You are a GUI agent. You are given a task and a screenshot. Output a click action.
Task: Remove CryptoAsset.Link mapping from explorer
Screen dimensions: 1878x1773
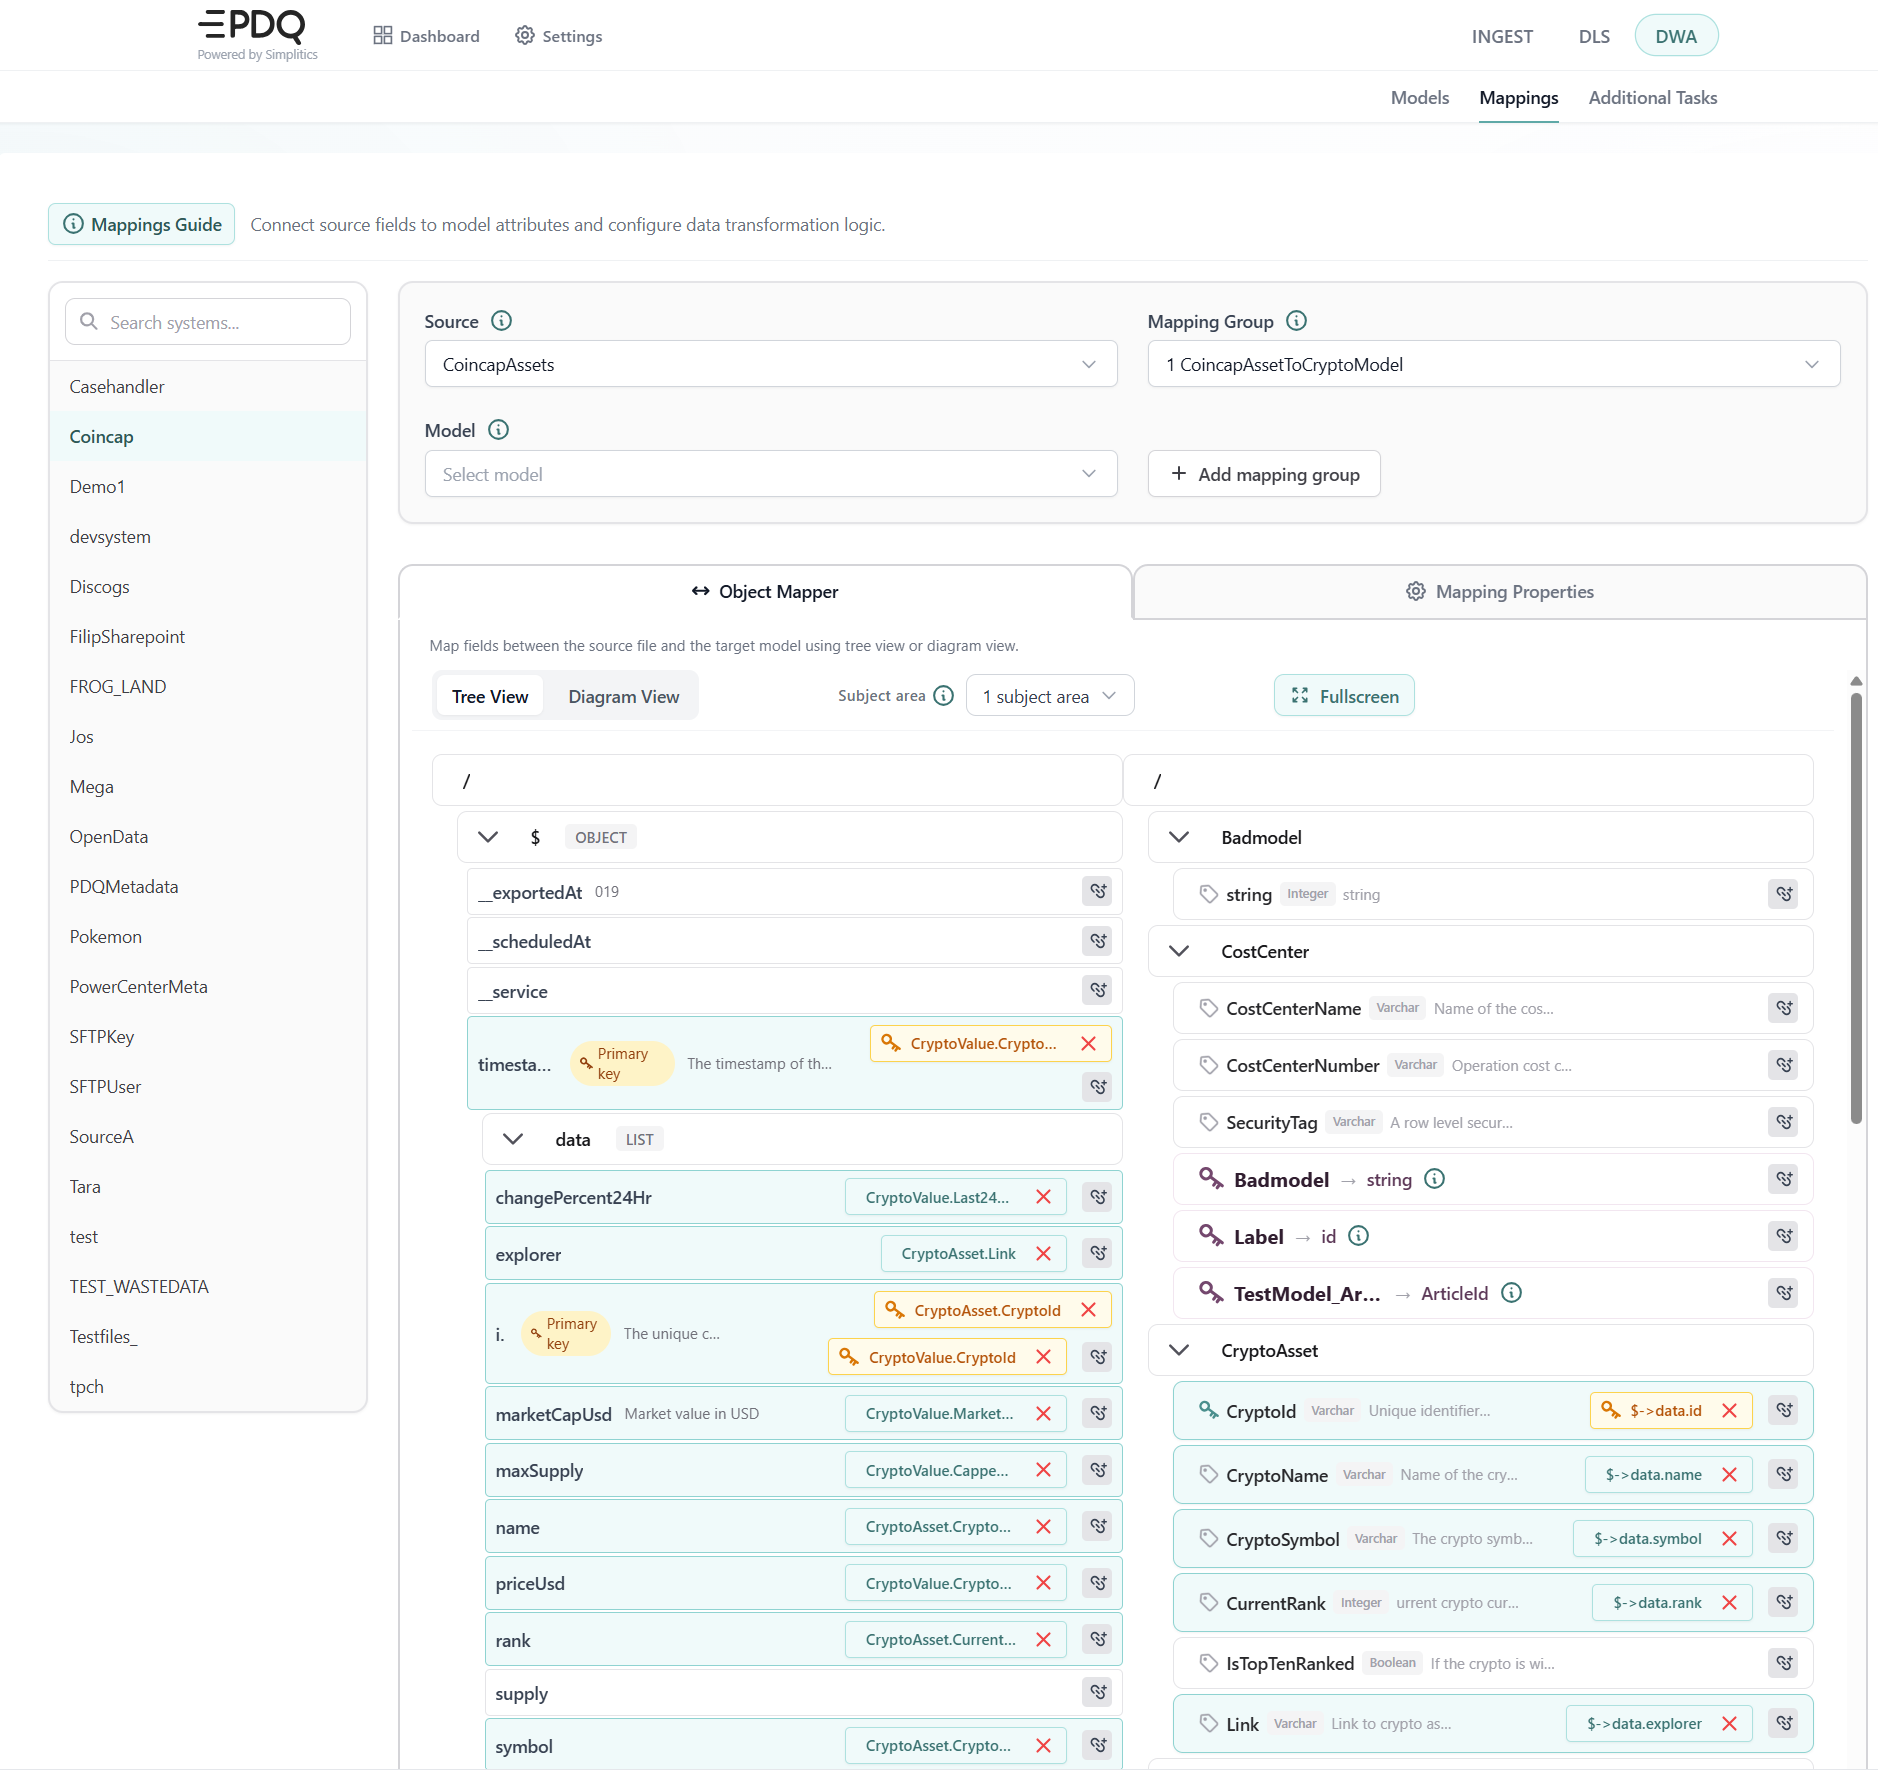click(1043, 1254)
